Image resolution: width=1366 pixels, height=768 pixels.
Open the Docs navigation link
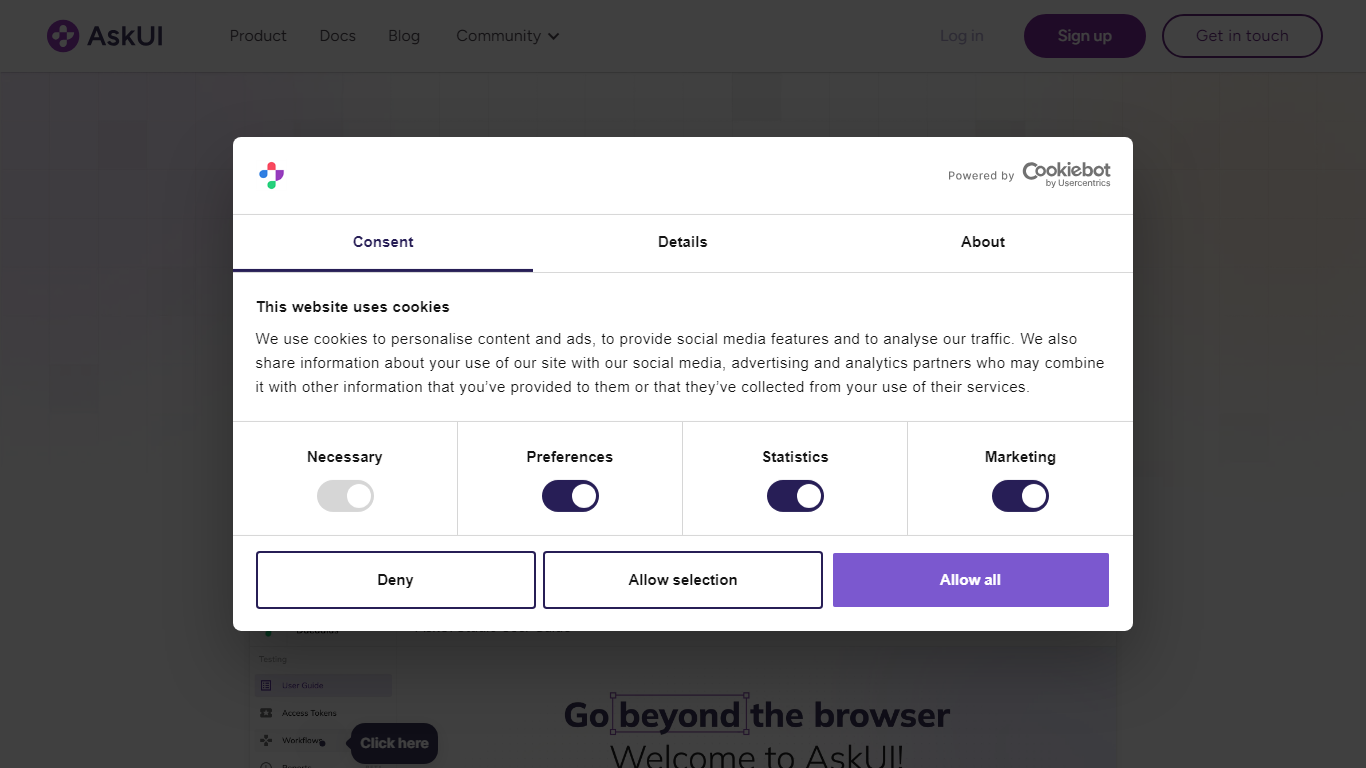(x=338, y=36)
